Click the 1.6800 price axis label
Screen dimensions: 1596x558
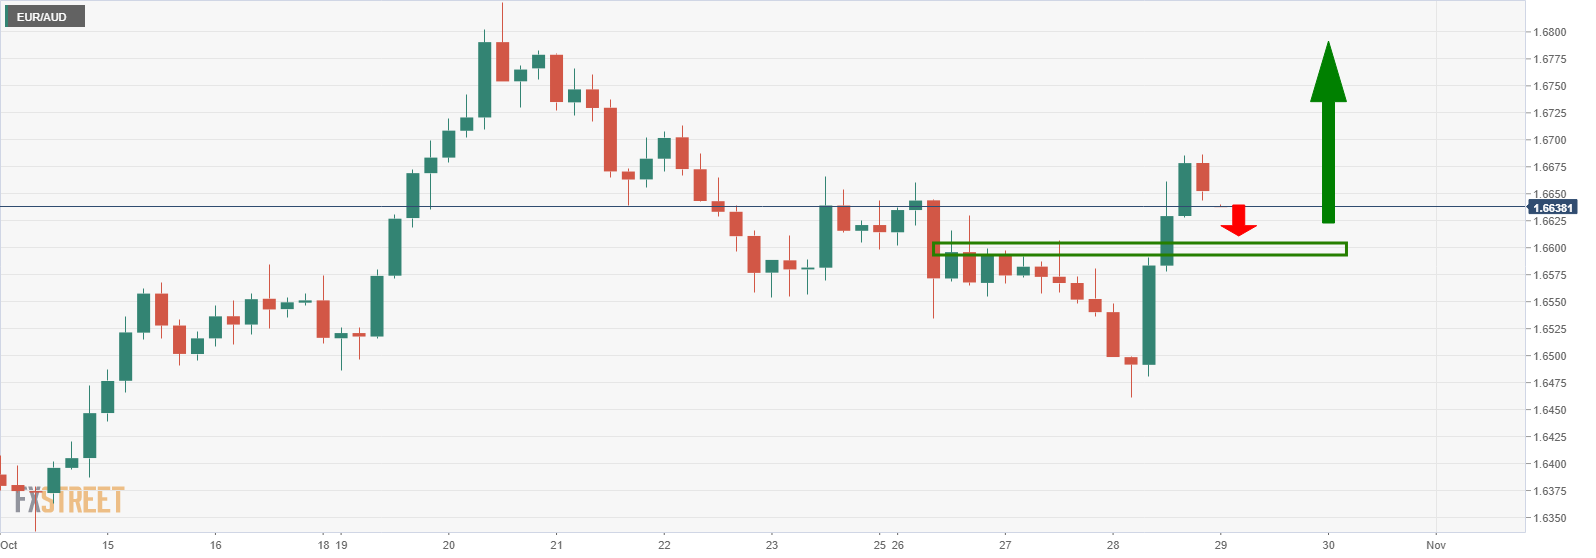click(1550, 33)
